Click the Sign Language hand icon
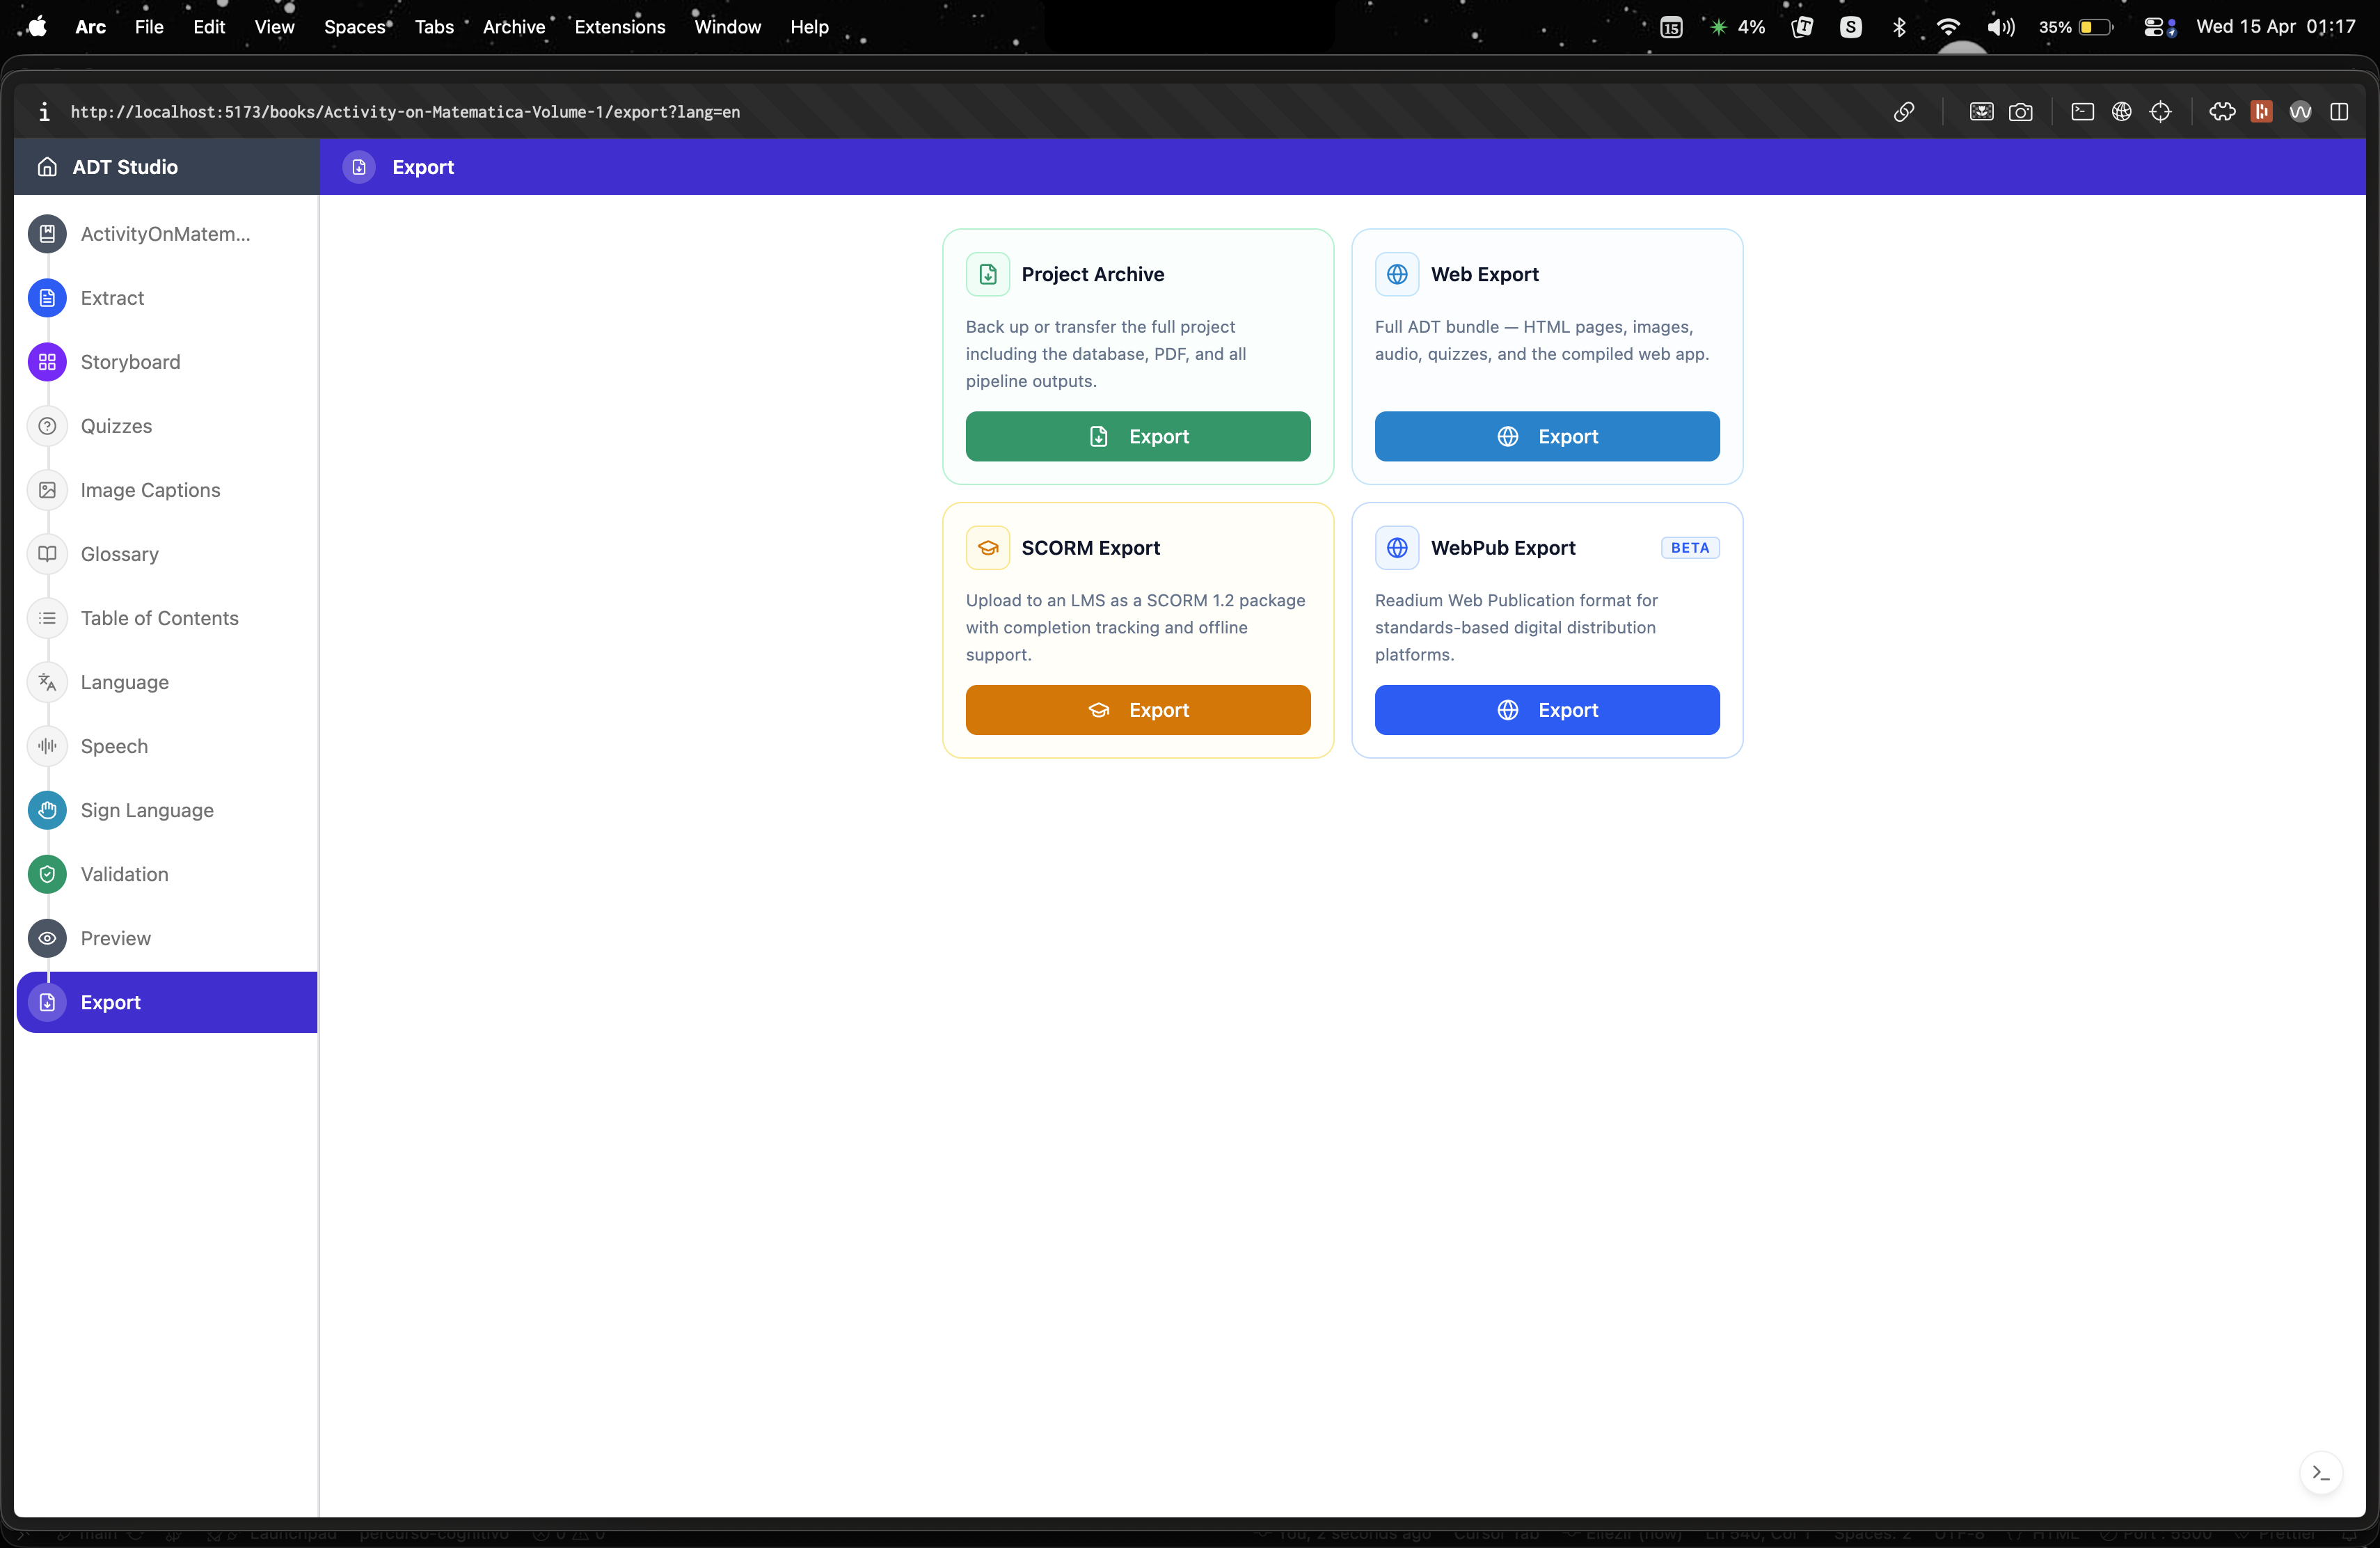Image resolution: width=2380 pixels, height=1548 pixels. [47, 810]
